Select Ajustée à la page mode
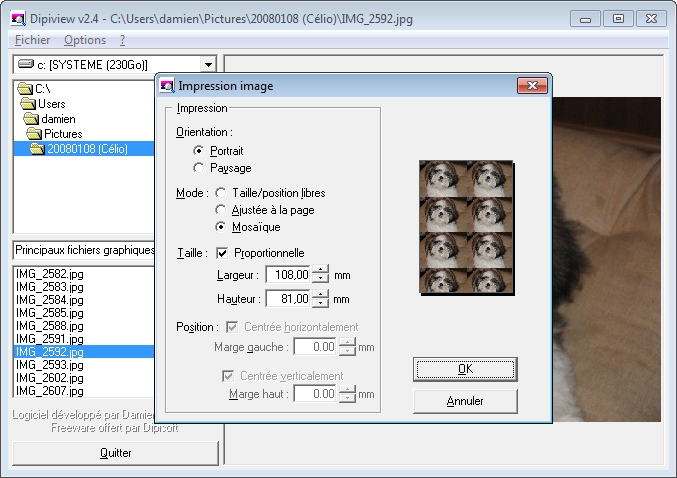 point(221,210)
